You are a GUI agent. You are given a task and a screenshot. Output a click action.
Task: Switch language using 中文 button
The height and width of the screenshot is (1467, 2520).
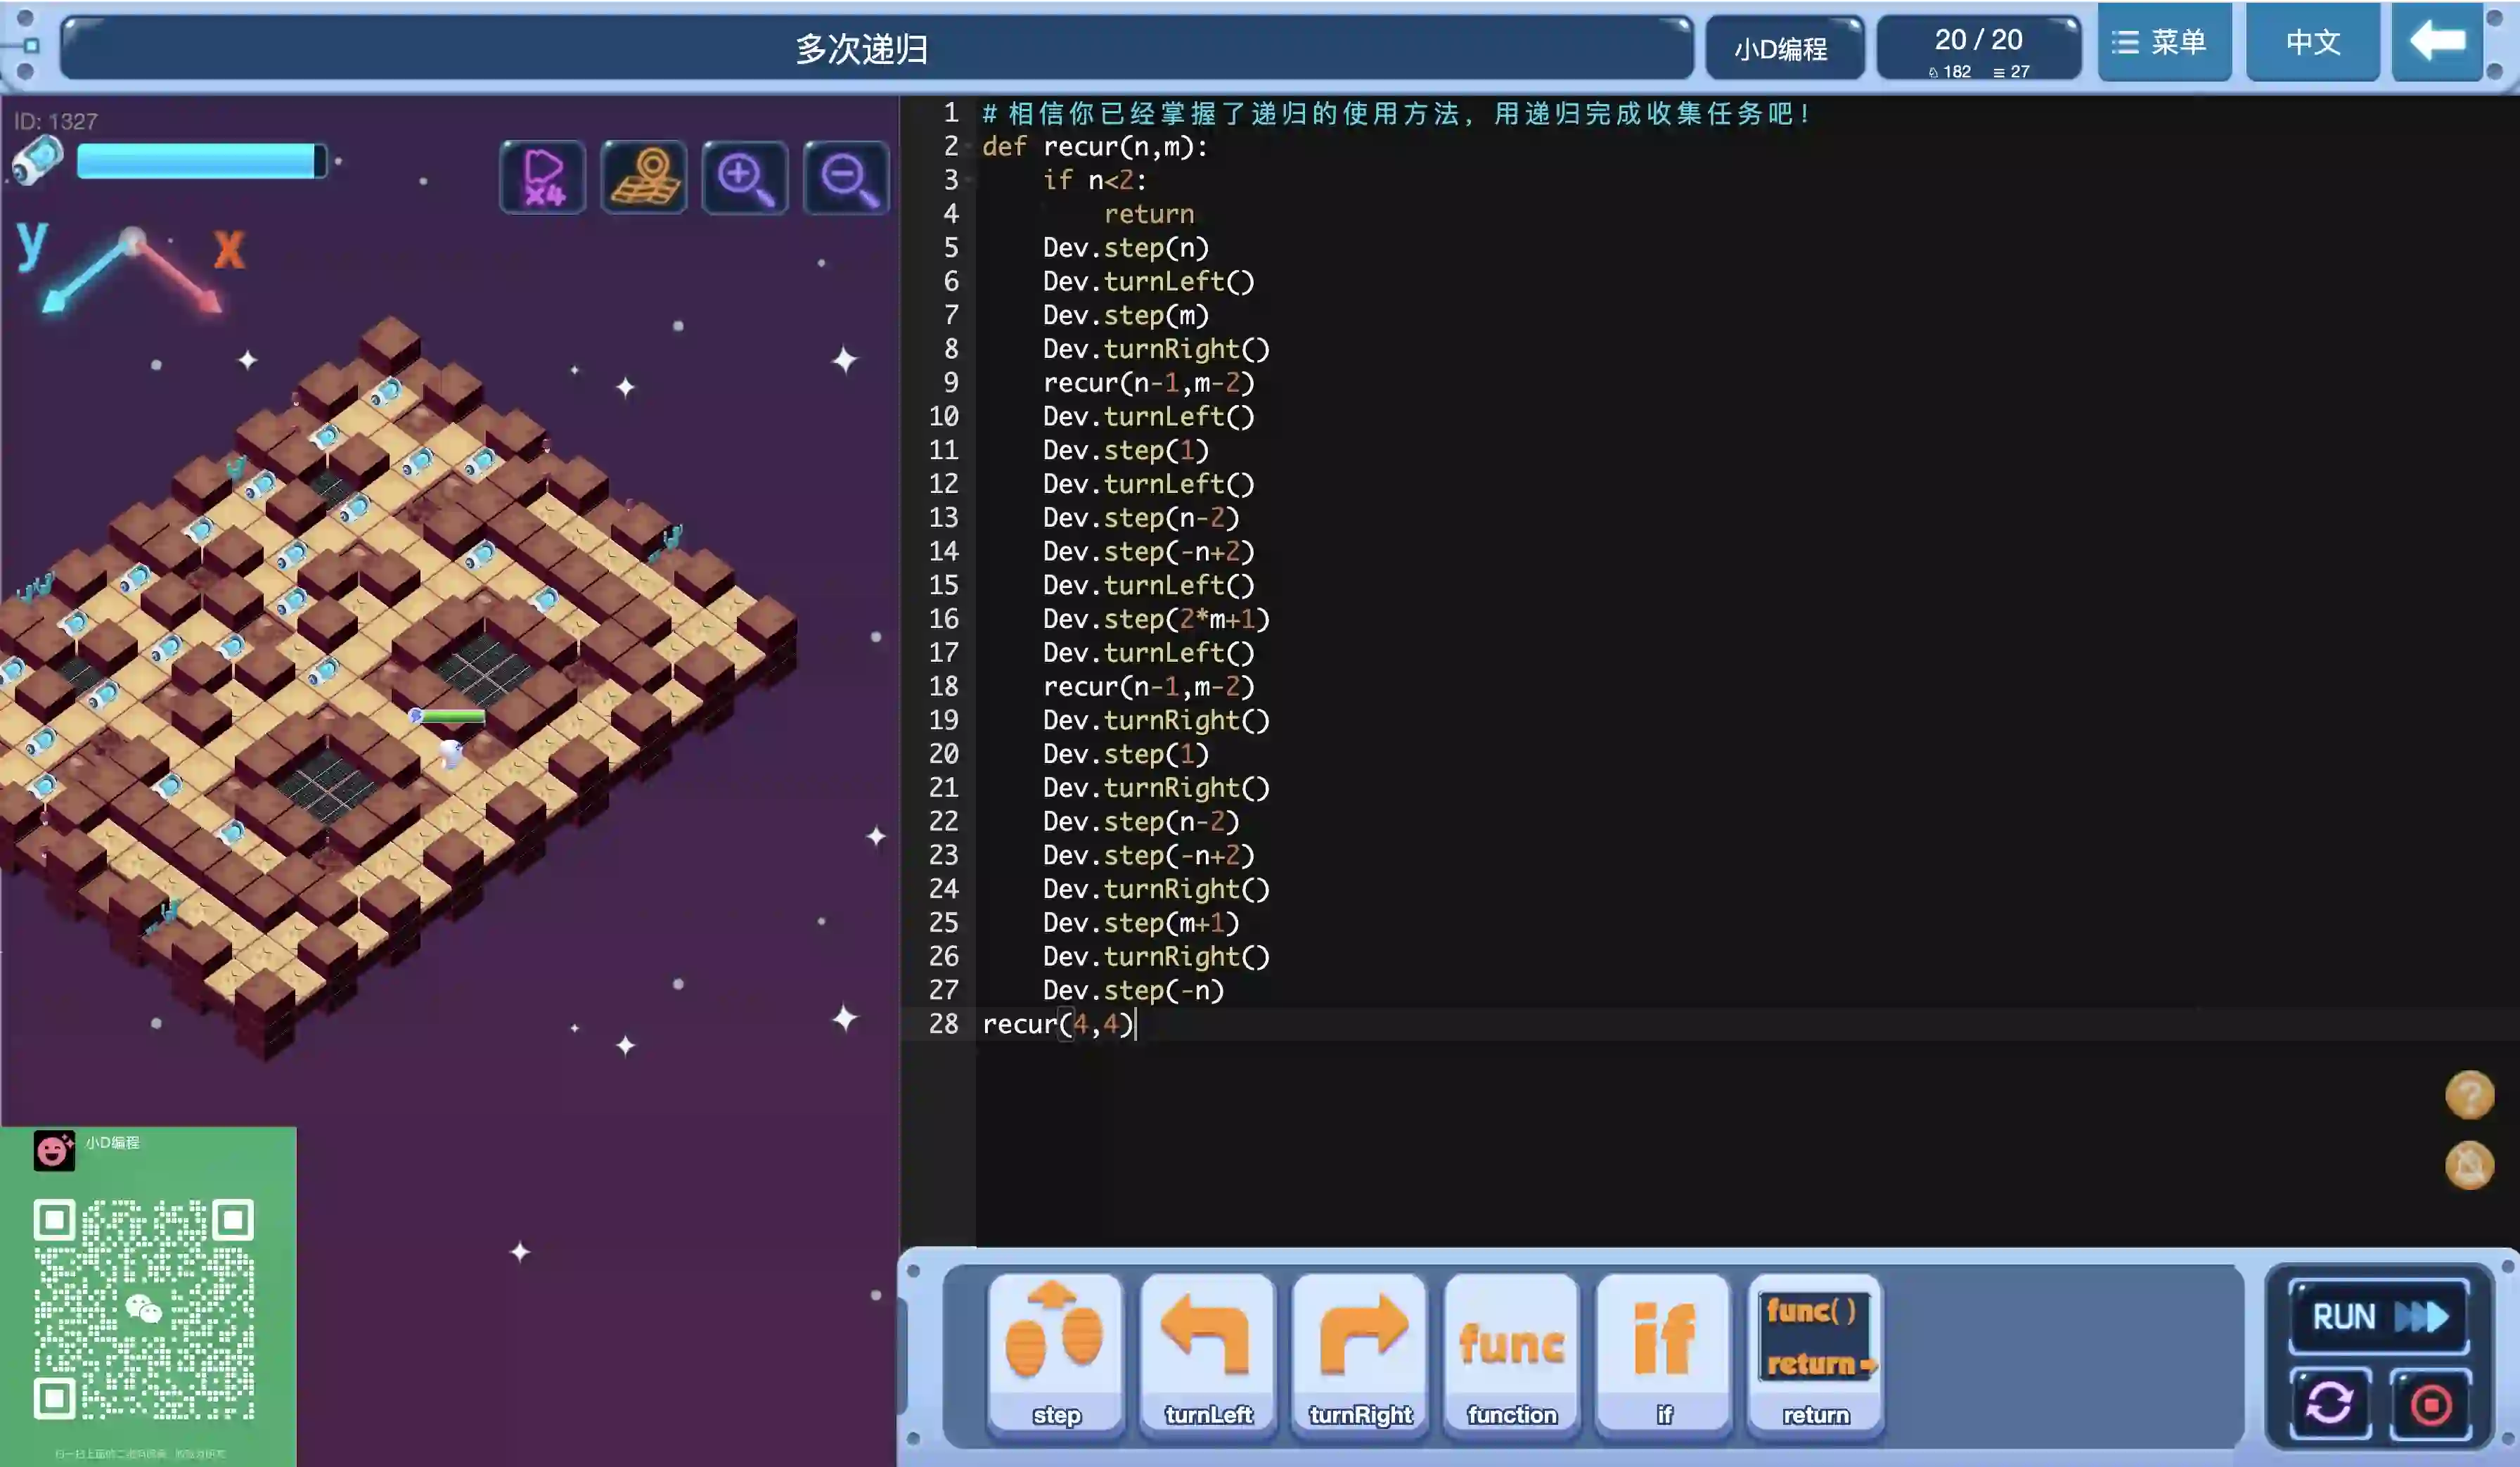click(2312, 42)
